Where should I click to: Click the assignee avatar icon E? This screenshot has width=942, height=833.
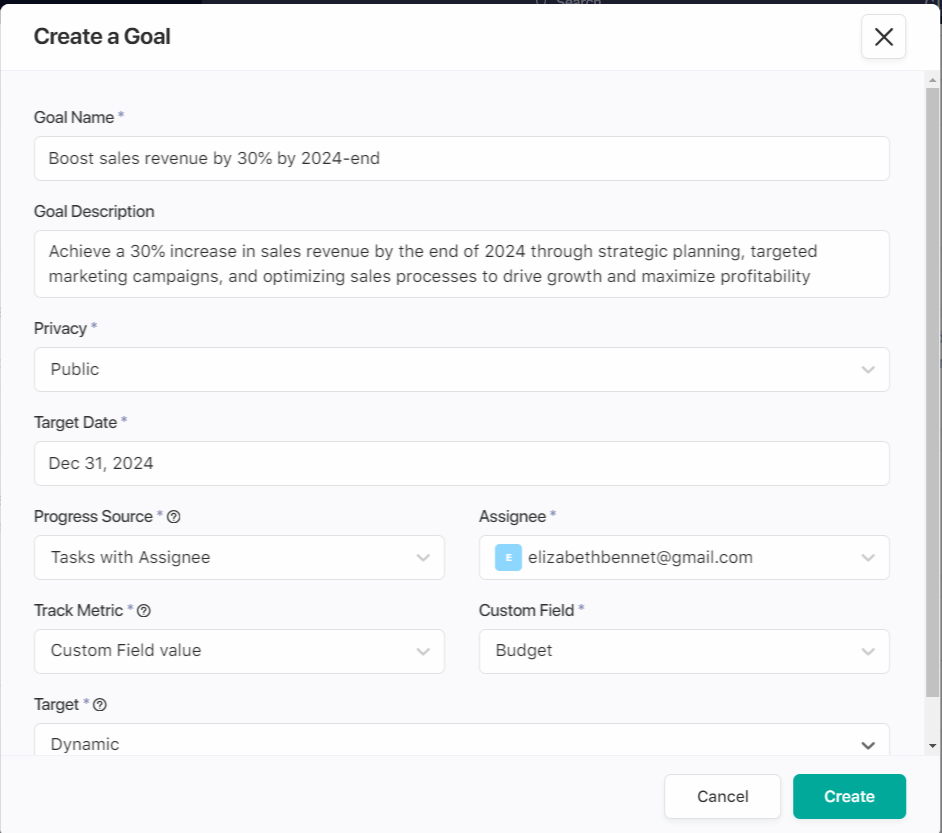point(508,557)
